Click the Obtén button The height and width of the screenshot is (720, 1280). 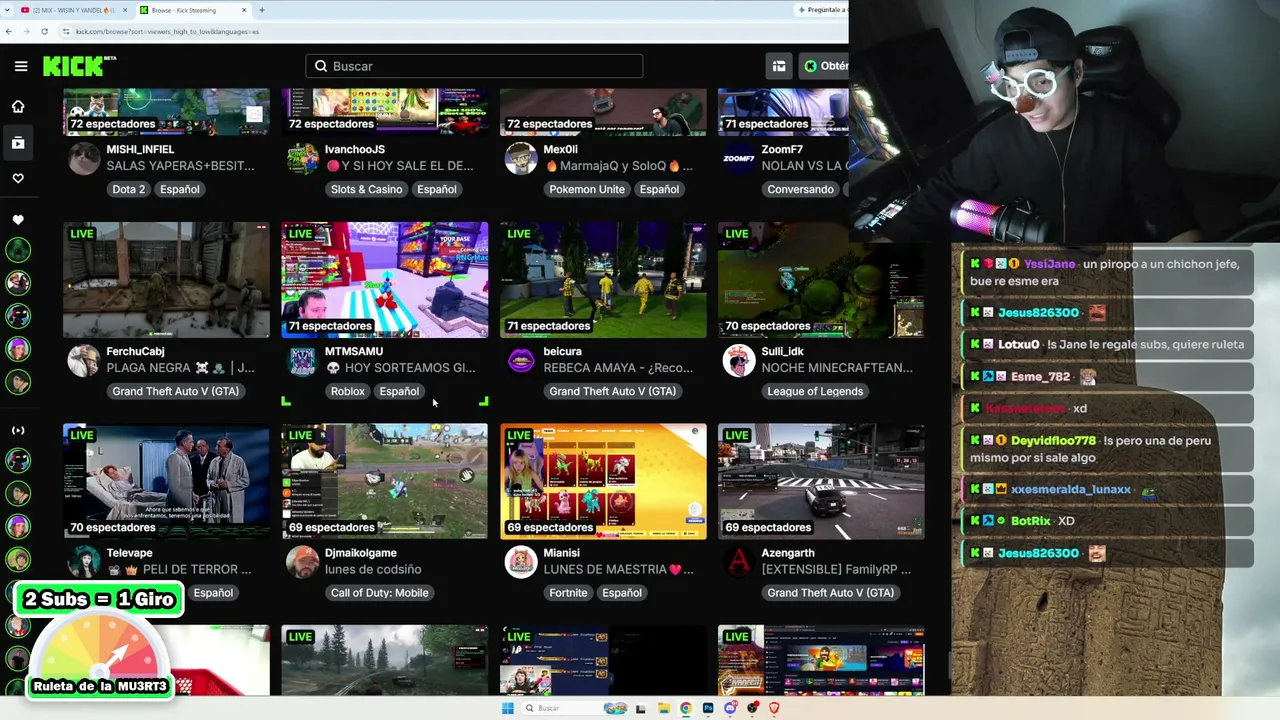pos(825,66)
